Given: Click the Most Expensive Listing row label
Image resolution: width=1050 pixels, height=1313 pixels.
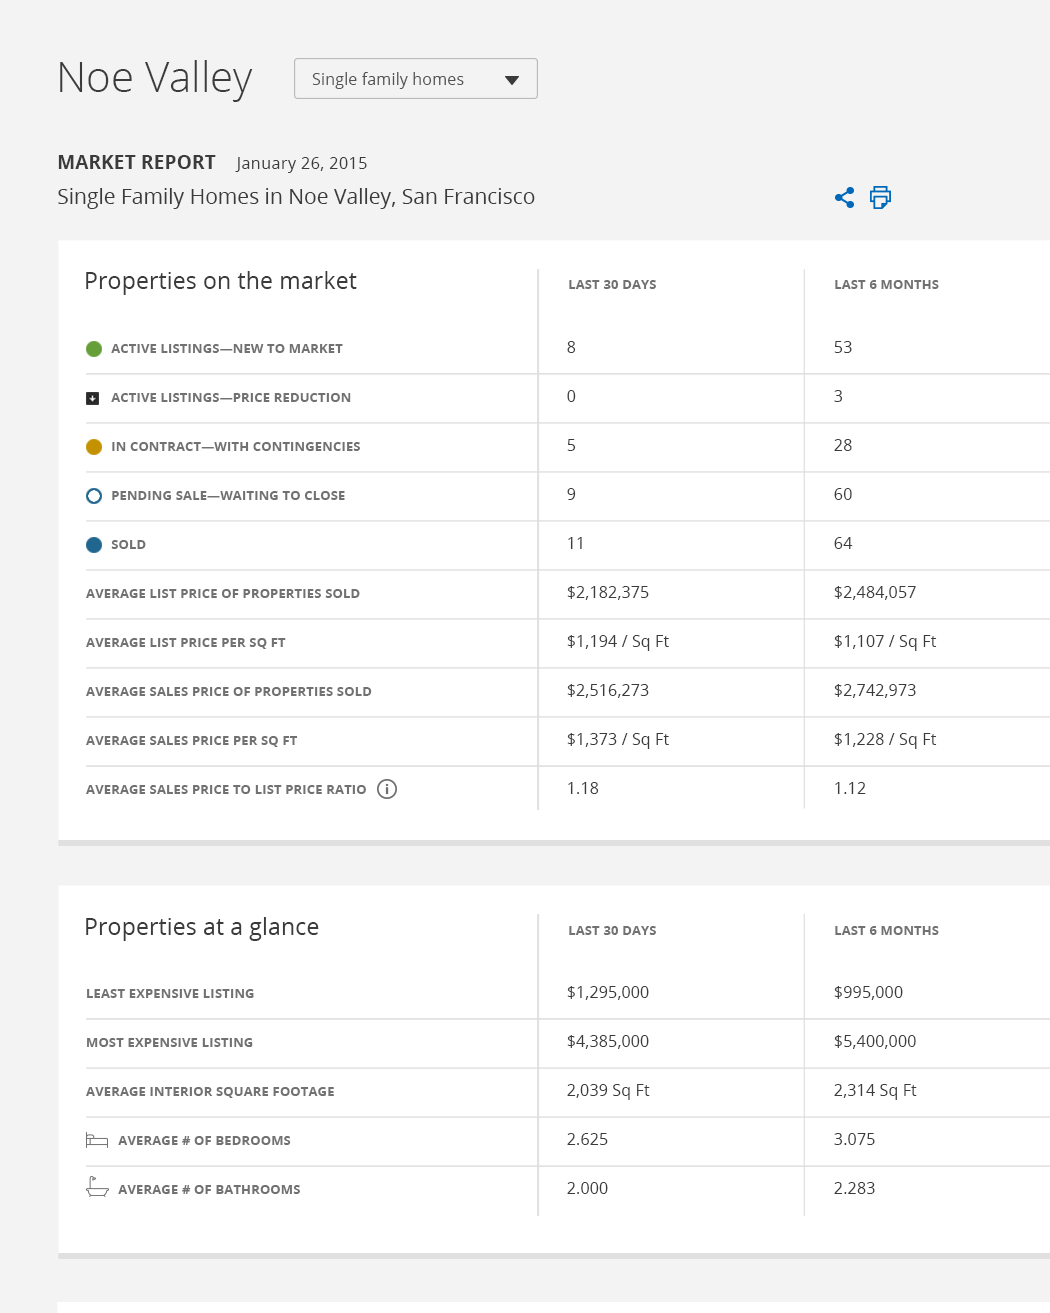Looking at the screenshot, I should tap(169, 1043).
